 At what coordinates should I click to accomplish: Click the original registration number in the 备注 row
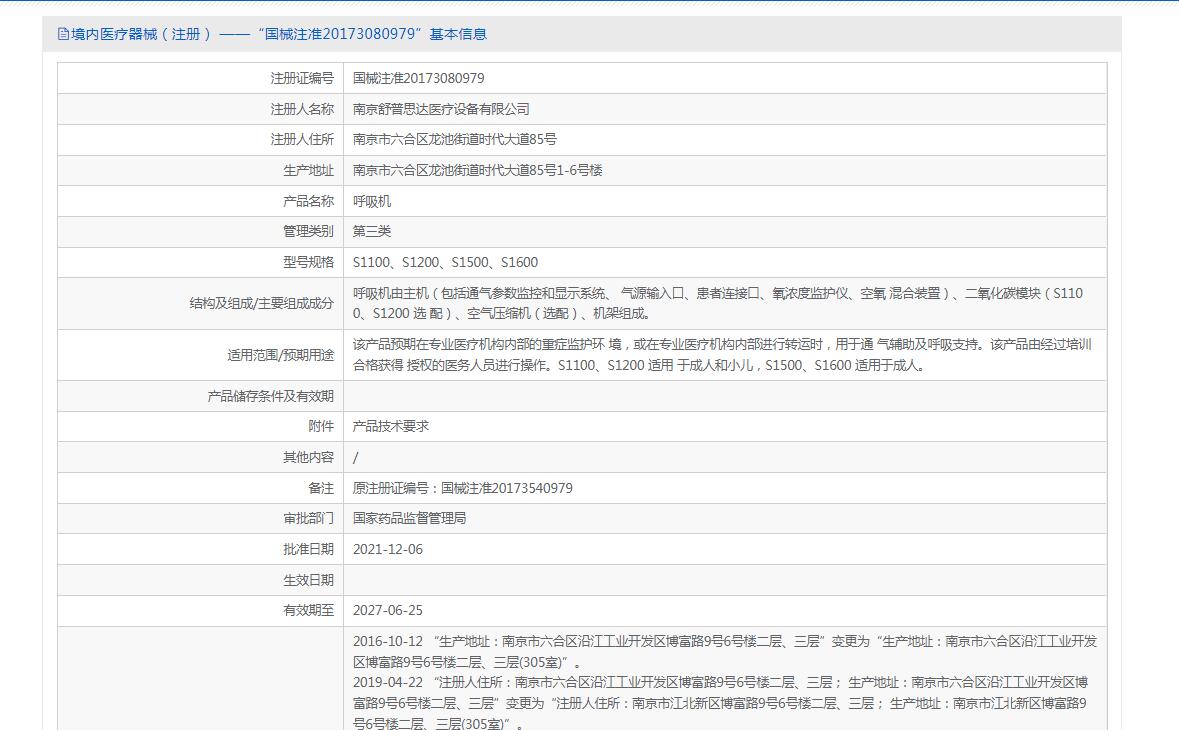click(463, 488)
